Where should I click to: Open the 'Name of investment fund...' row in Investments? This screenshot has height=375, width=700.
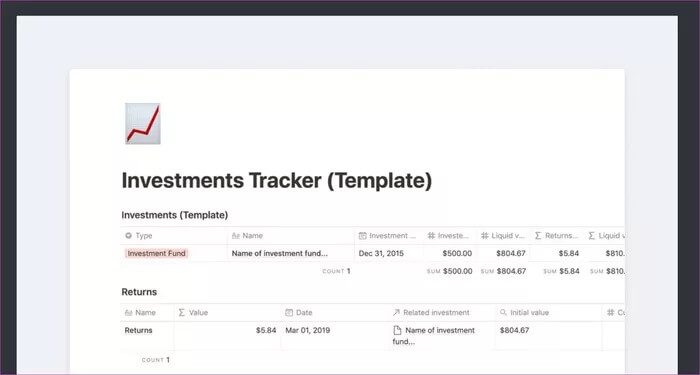click(x=280, y=254)
